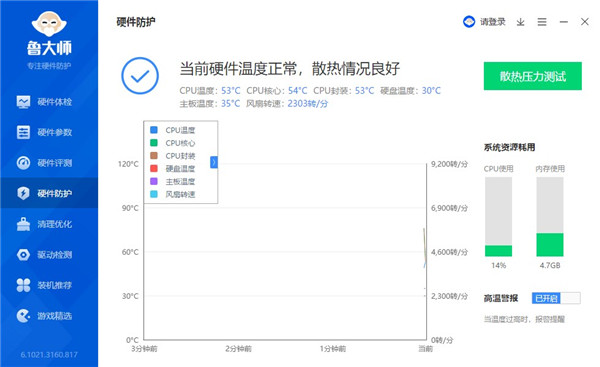Click 请登录 to sign in
Screen dimensions: 600x367
tap(484, 22)
